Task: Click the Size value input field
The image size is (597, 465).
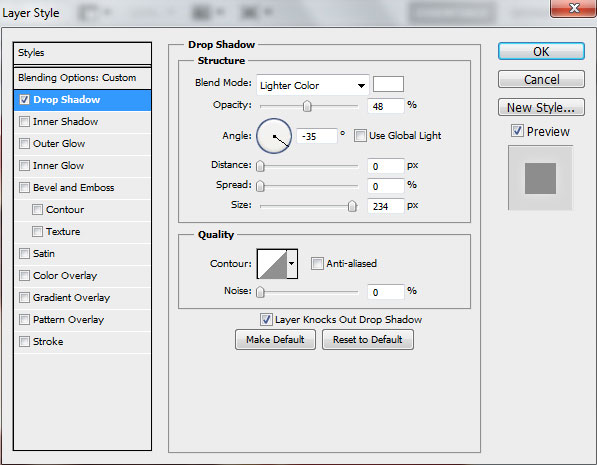Action: [385, 206]
